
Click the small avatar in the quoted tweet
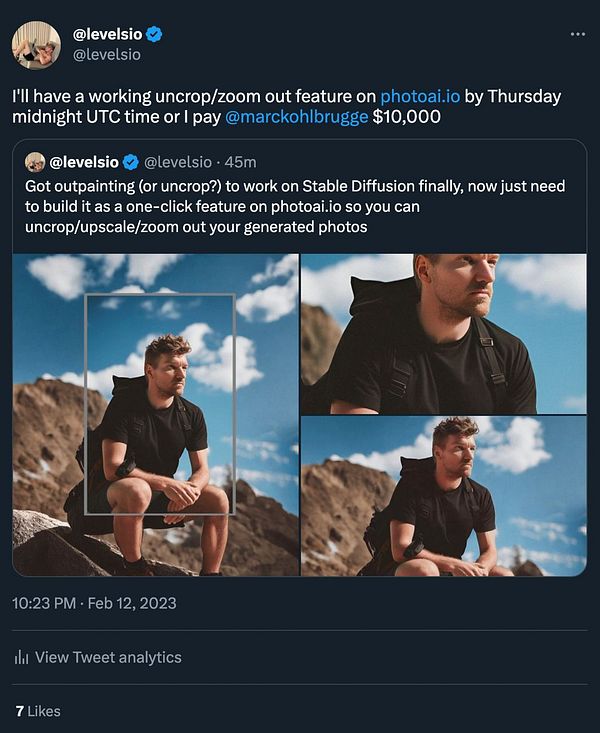coord(35,162)
